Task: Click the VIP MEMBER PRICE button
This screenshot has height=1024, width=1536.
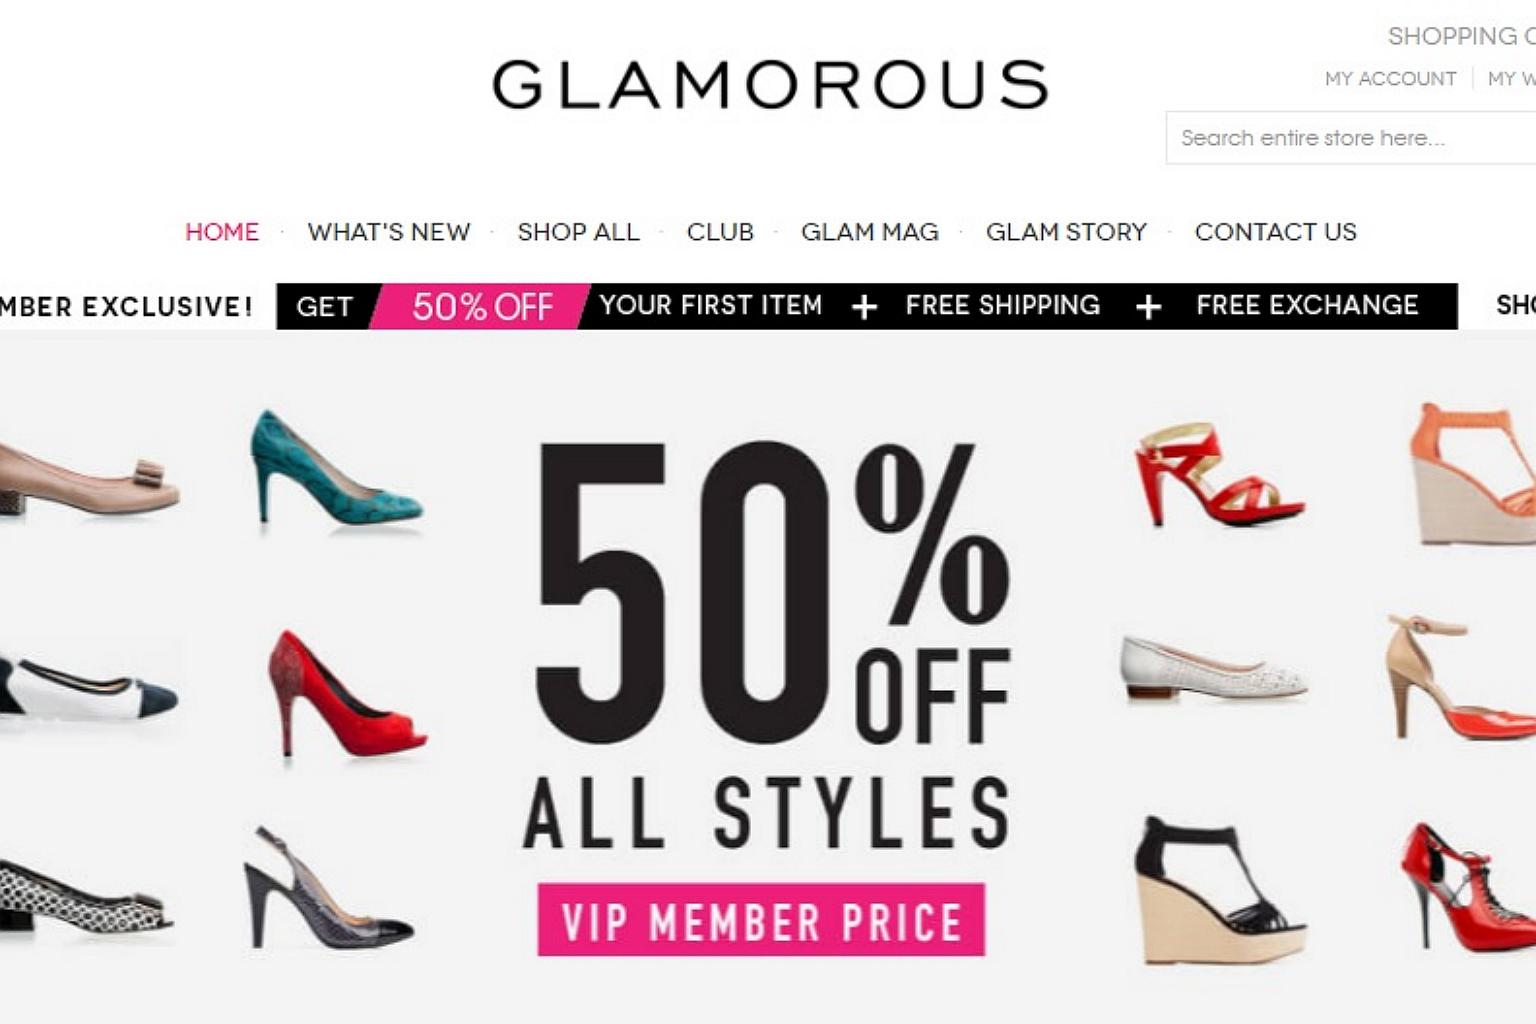Action: click(x=761, y=920)
